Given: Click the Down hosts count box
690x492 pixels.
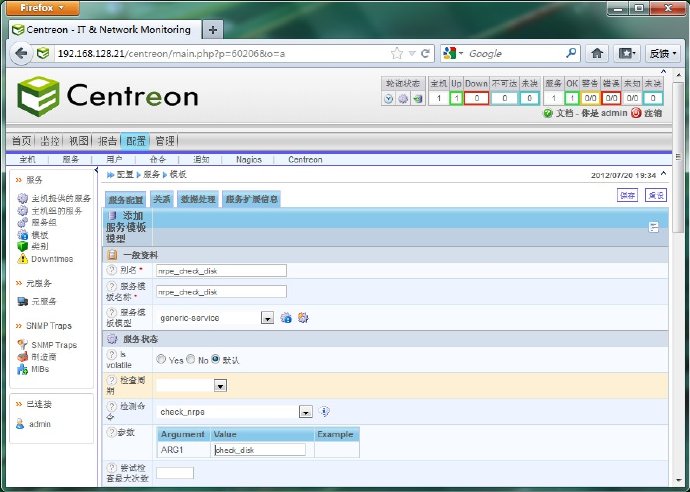Looking at the screenshot, I should (x=476, y=98).
